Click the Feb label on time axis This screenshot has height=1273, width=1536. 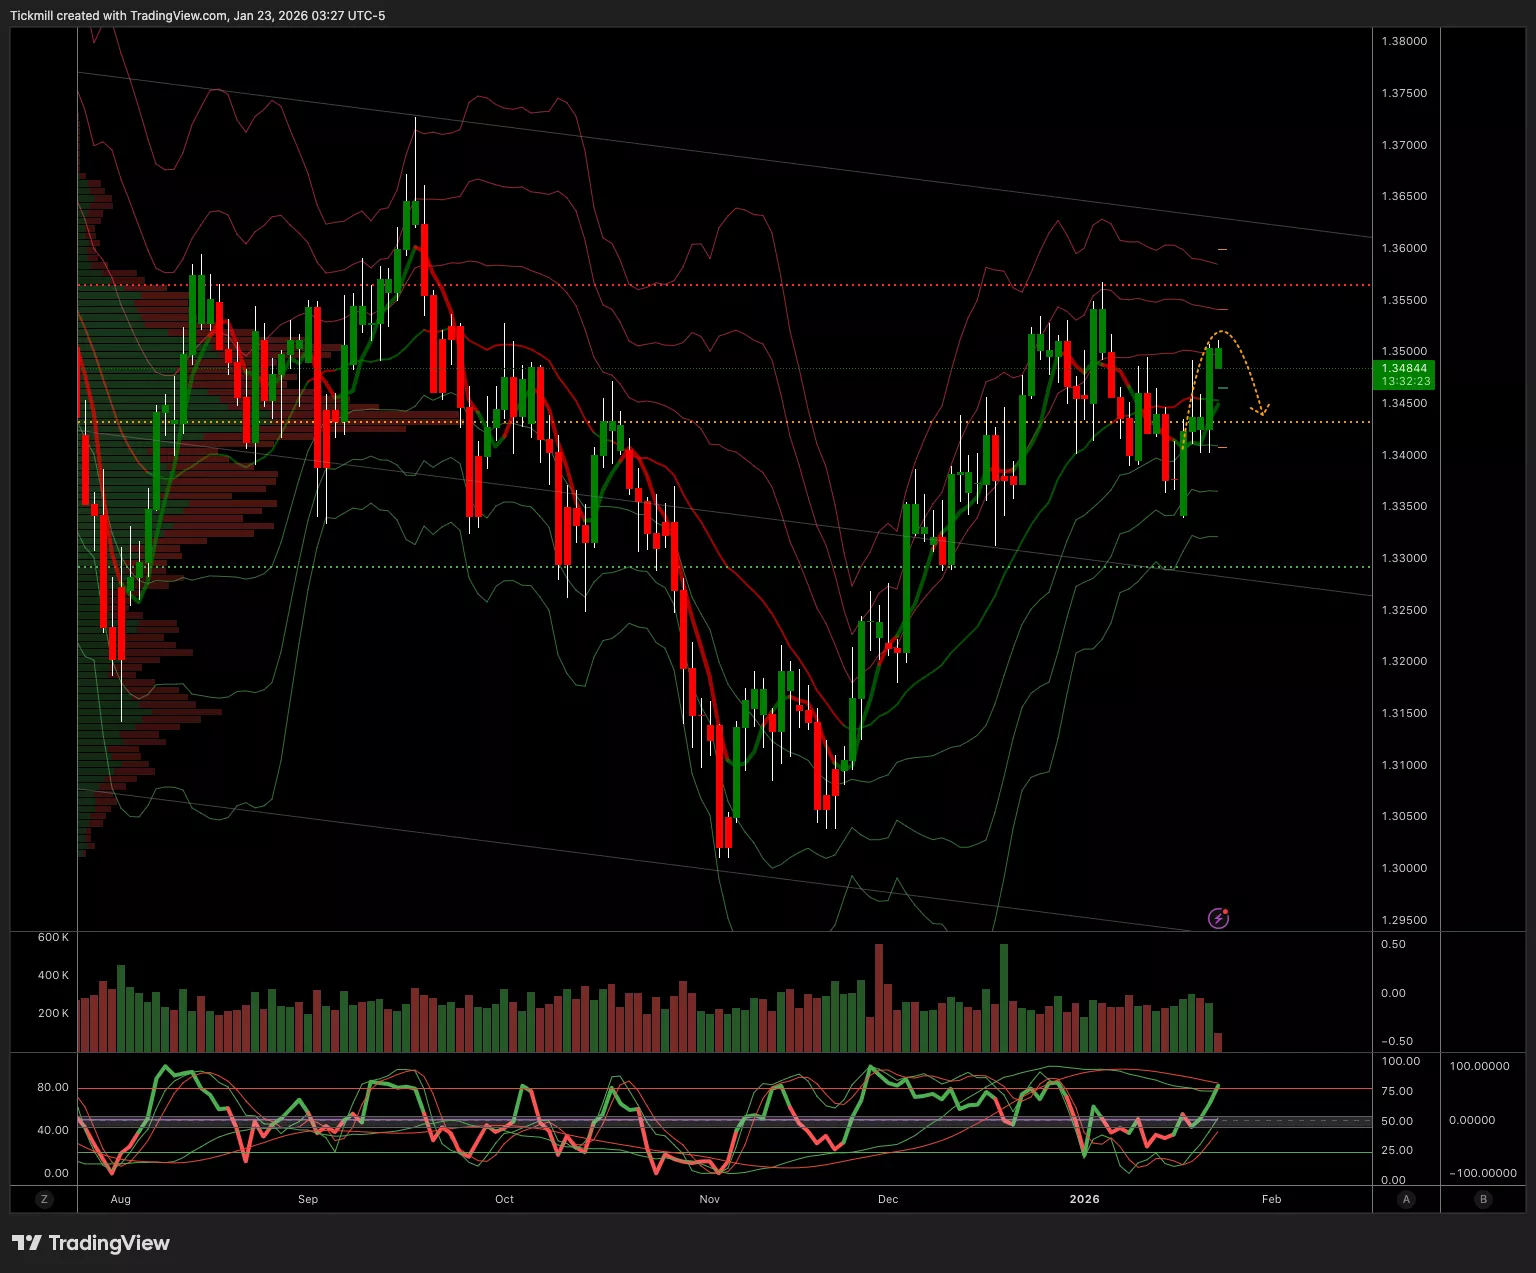tap(1271, 1199)
